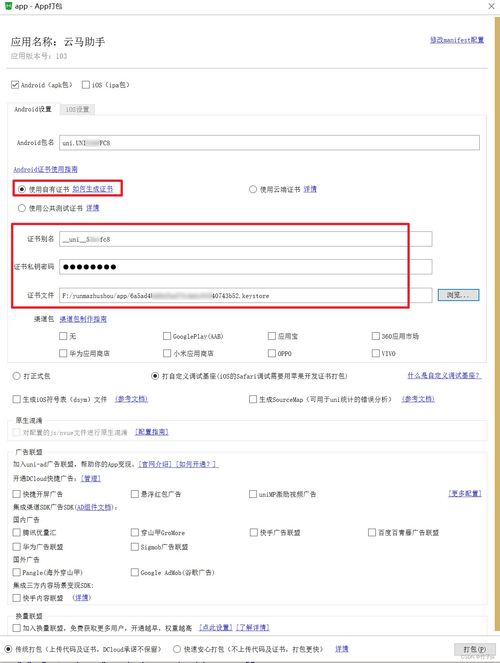Screen dimensions: 500x663
Task: Open the 修改manifest配置 link
Action: 457,40
